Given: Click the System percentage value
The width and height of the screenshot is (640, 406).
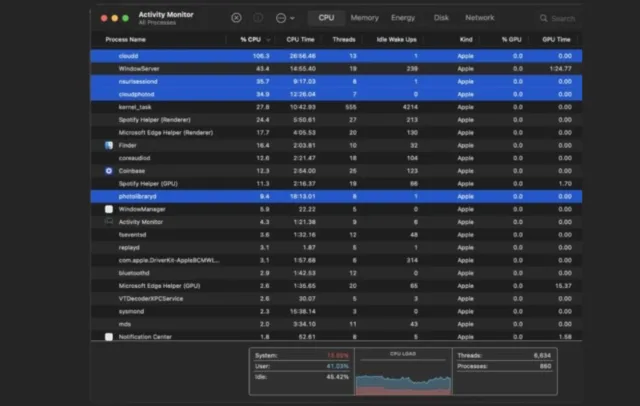Looking at the screenshot, I should point(338,355).
